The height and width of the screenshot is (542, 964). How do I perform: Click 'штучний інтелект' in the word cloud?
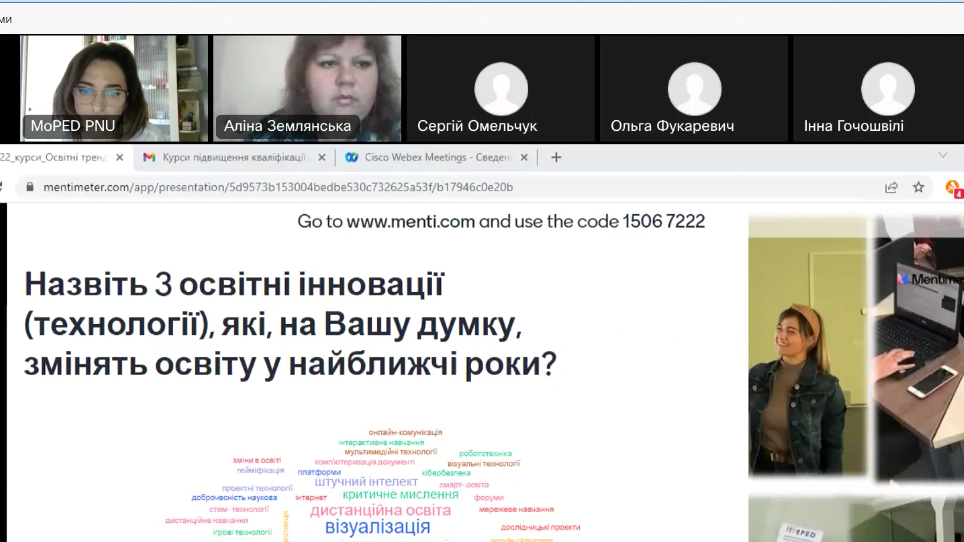pos(366,482)
